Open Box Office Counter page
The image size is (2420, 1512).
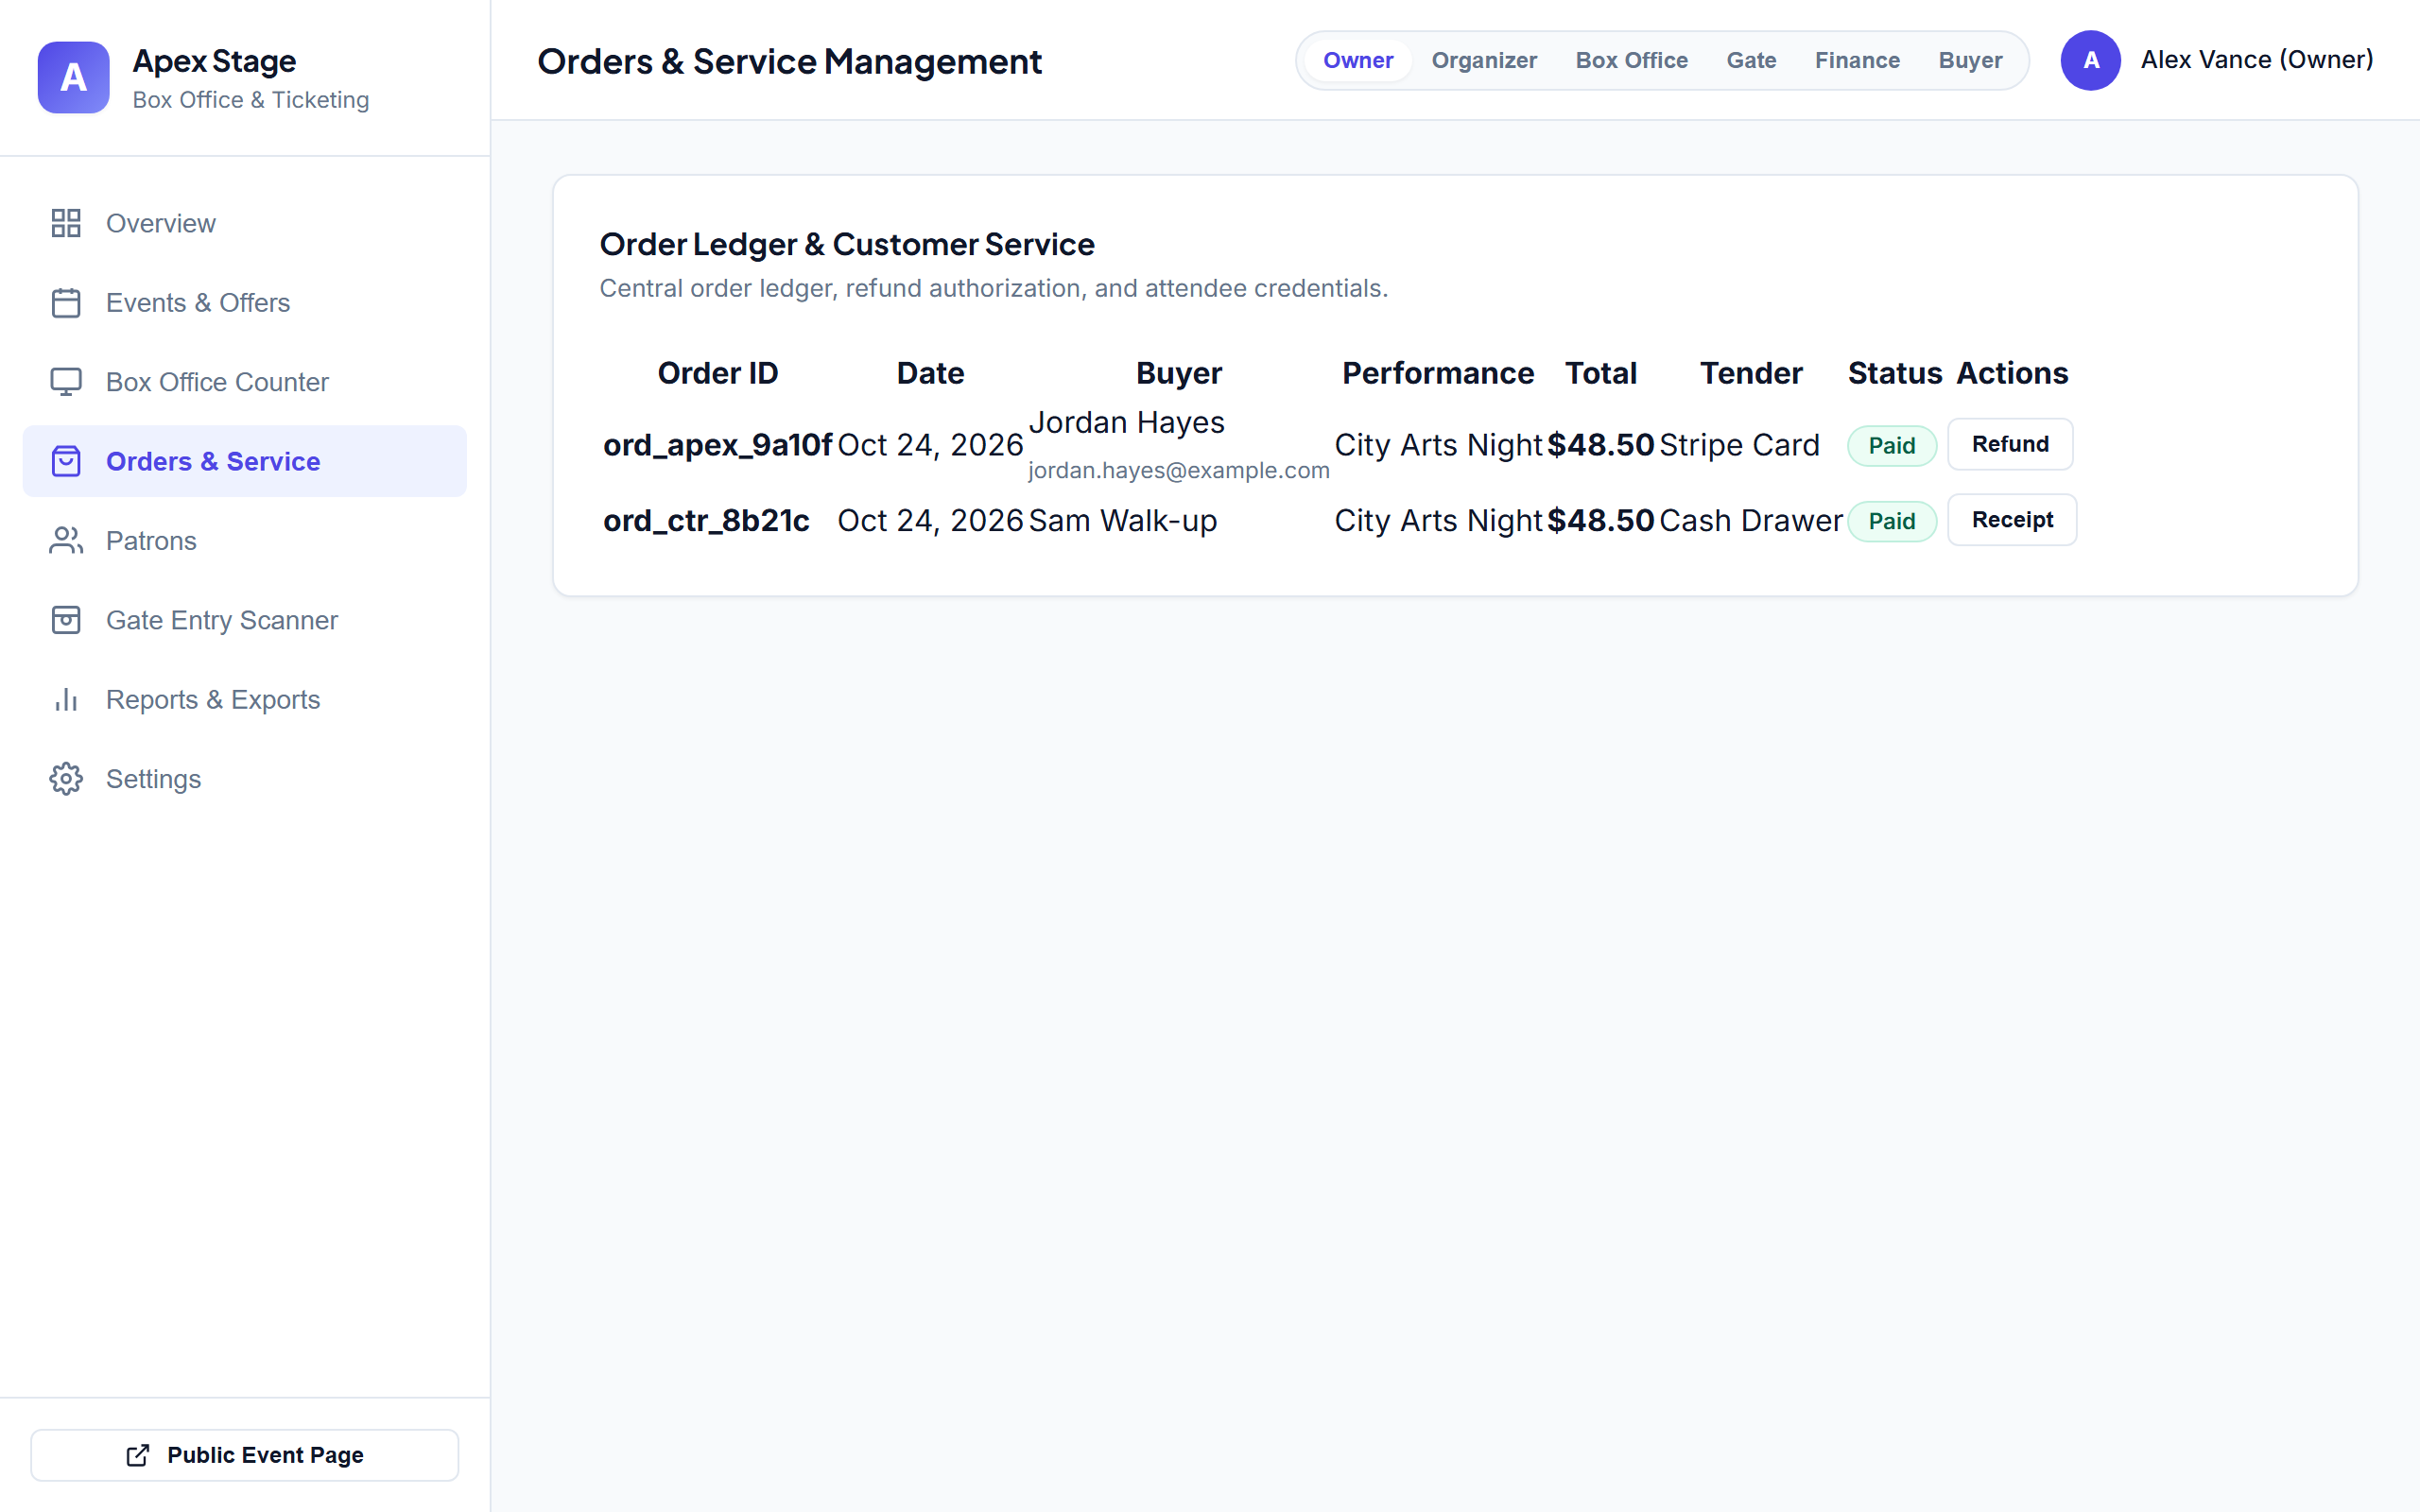coord(245,382)
